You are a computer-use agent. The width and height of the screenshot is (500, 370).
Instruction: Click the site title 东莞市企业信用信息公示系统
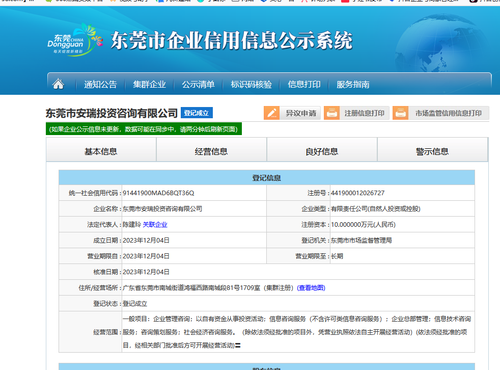[x=232, y=41]
